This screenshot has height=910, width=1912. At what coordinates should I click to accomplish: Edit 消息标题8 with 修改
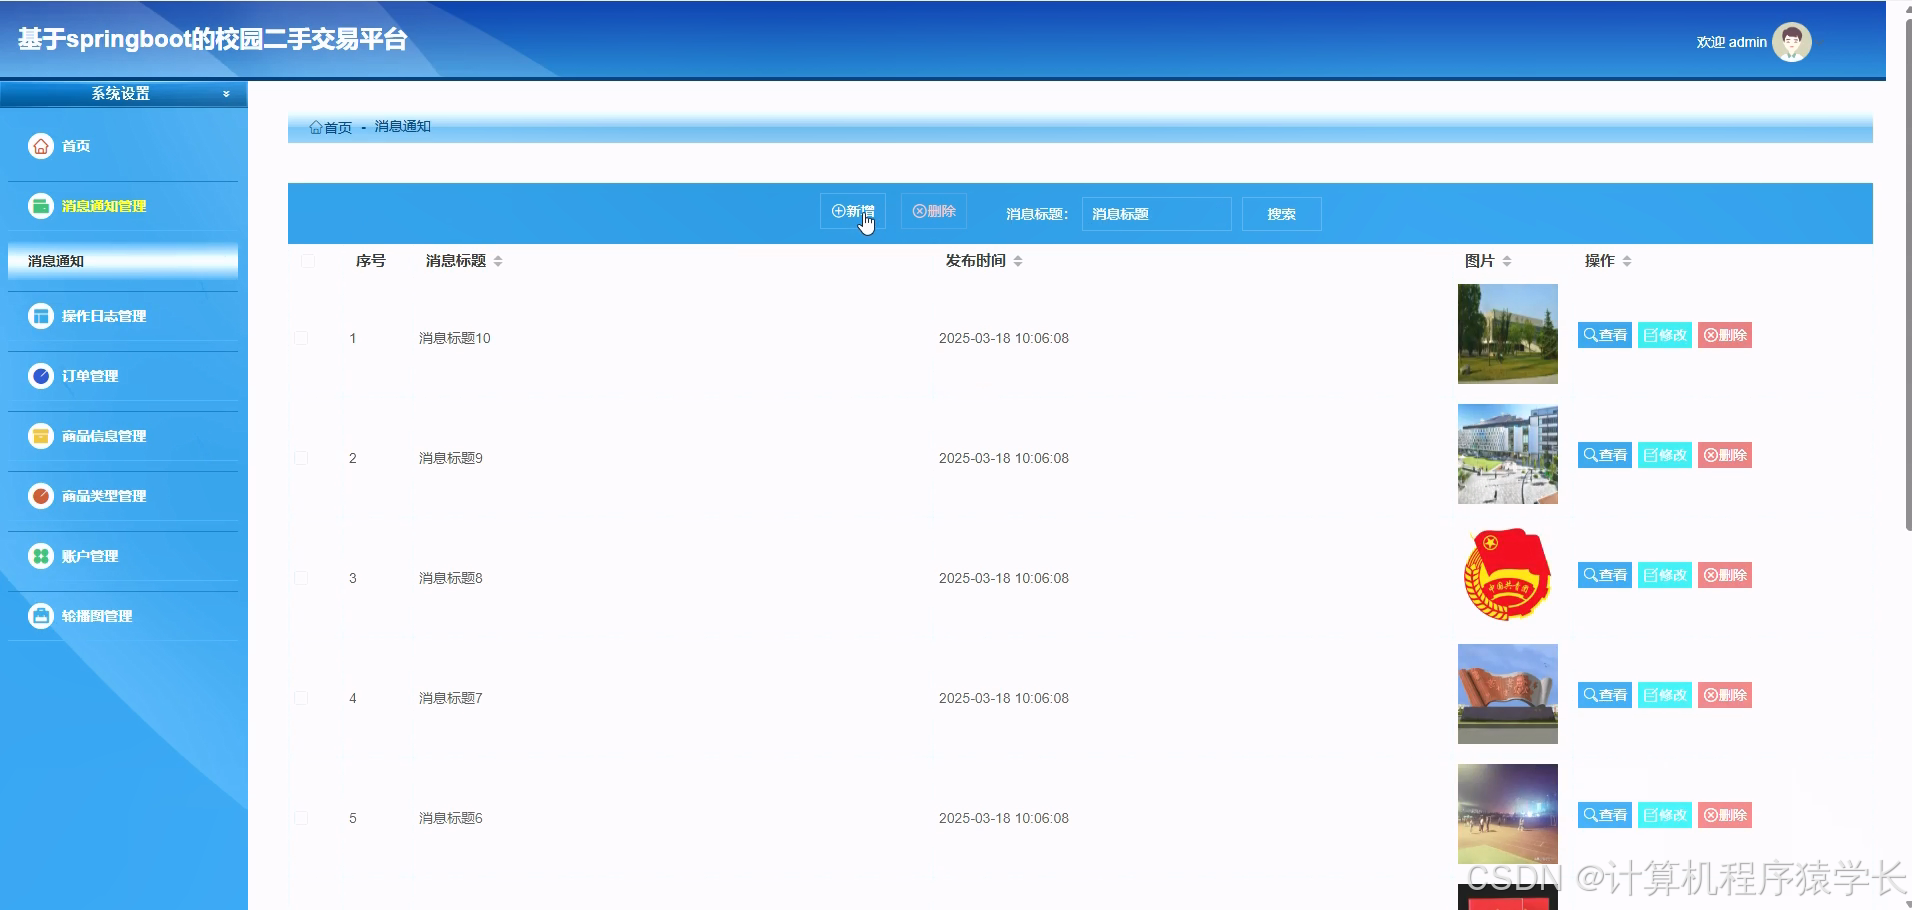1665,575
